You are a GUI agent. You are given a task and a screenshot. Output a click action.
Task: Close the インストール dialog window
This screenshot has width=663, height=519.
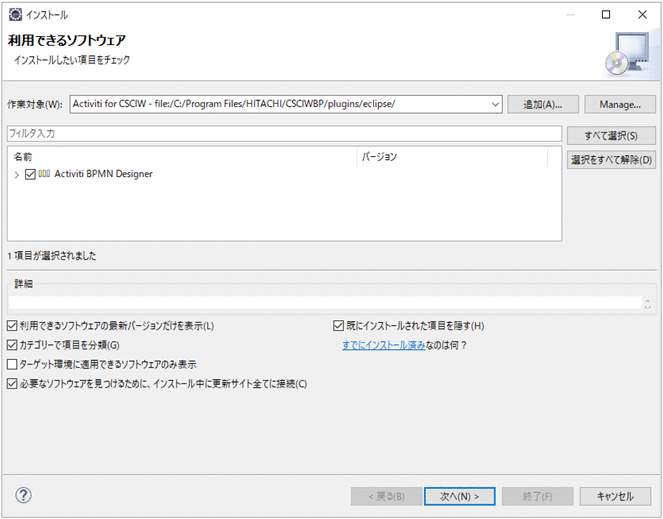[642, 15]
